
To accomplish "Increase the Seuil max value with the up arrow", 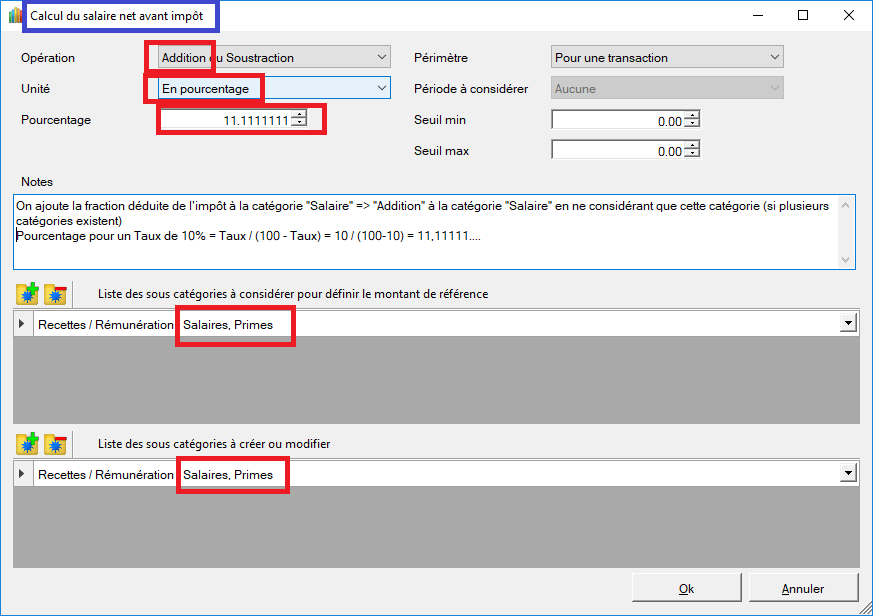I will point(691,147).
